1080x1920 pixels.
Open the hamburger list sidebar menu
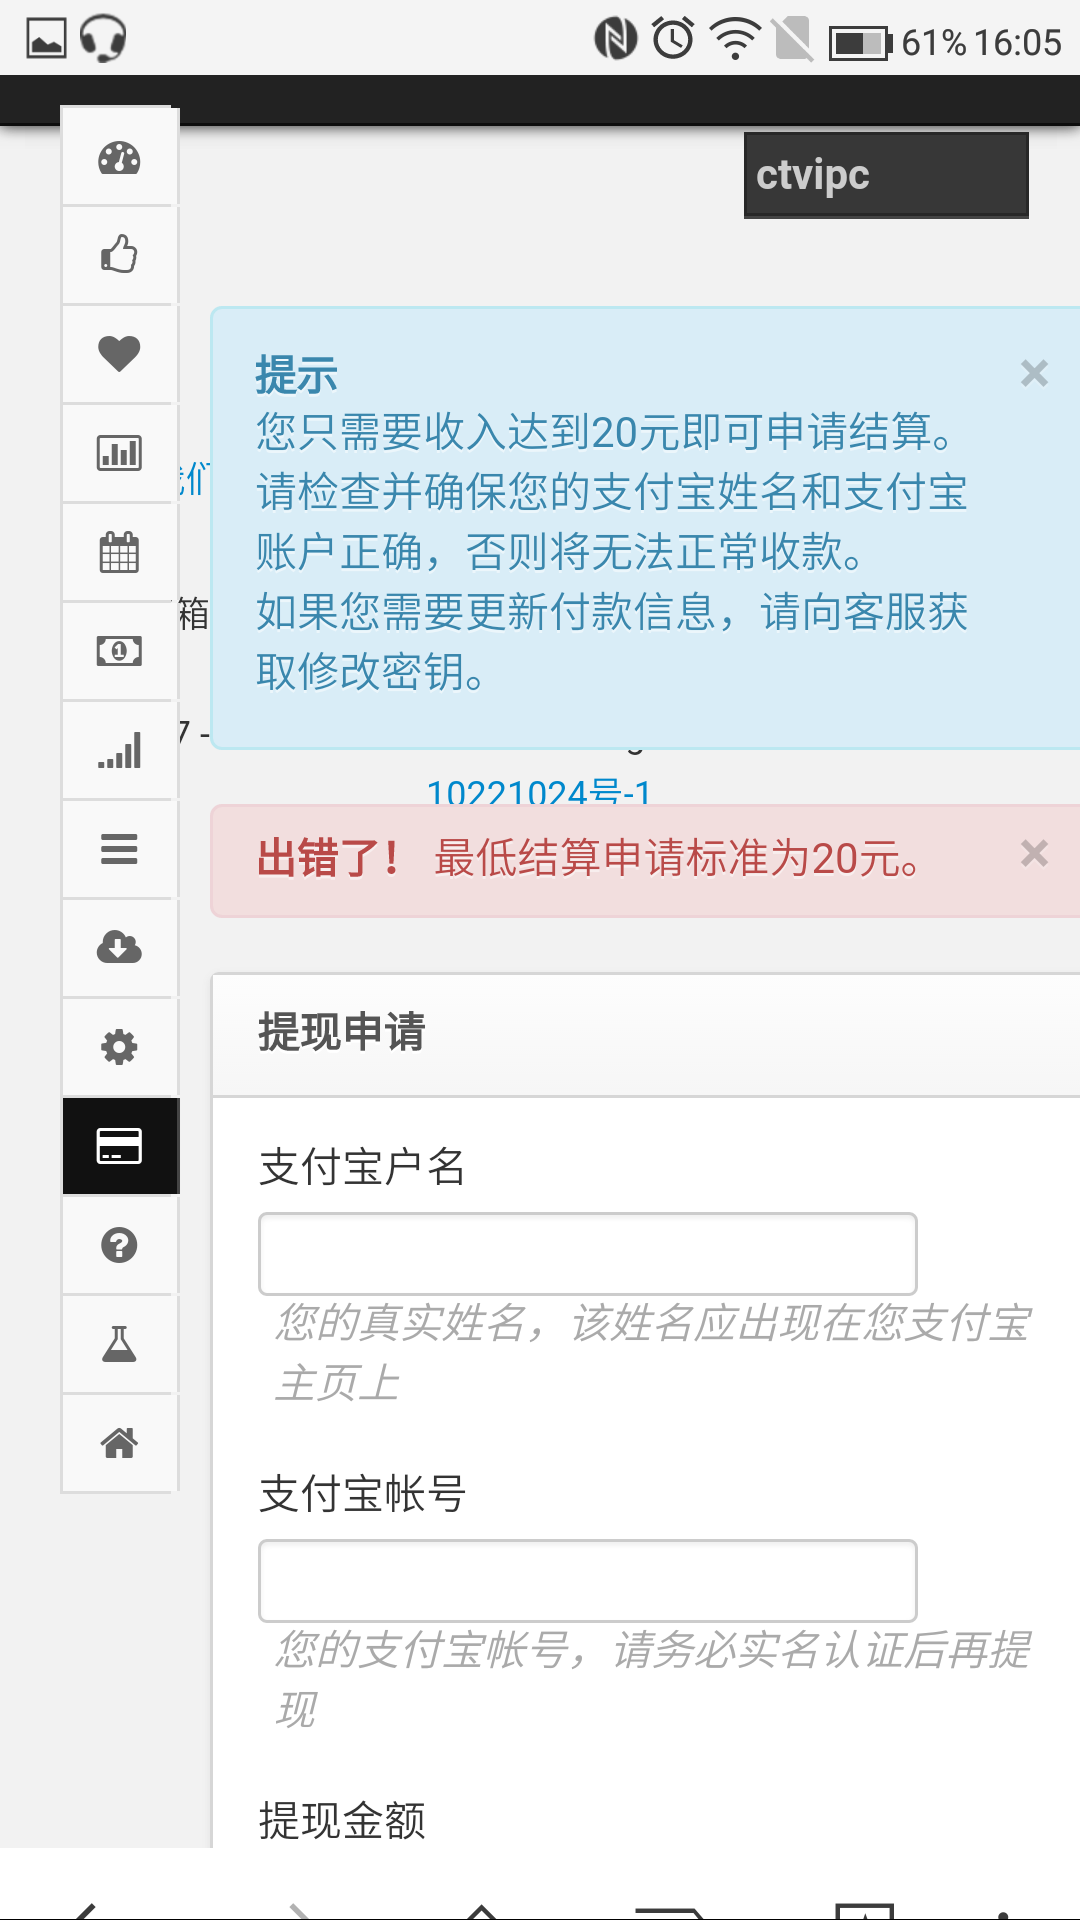pyautogui.click(x=119, y=849)
